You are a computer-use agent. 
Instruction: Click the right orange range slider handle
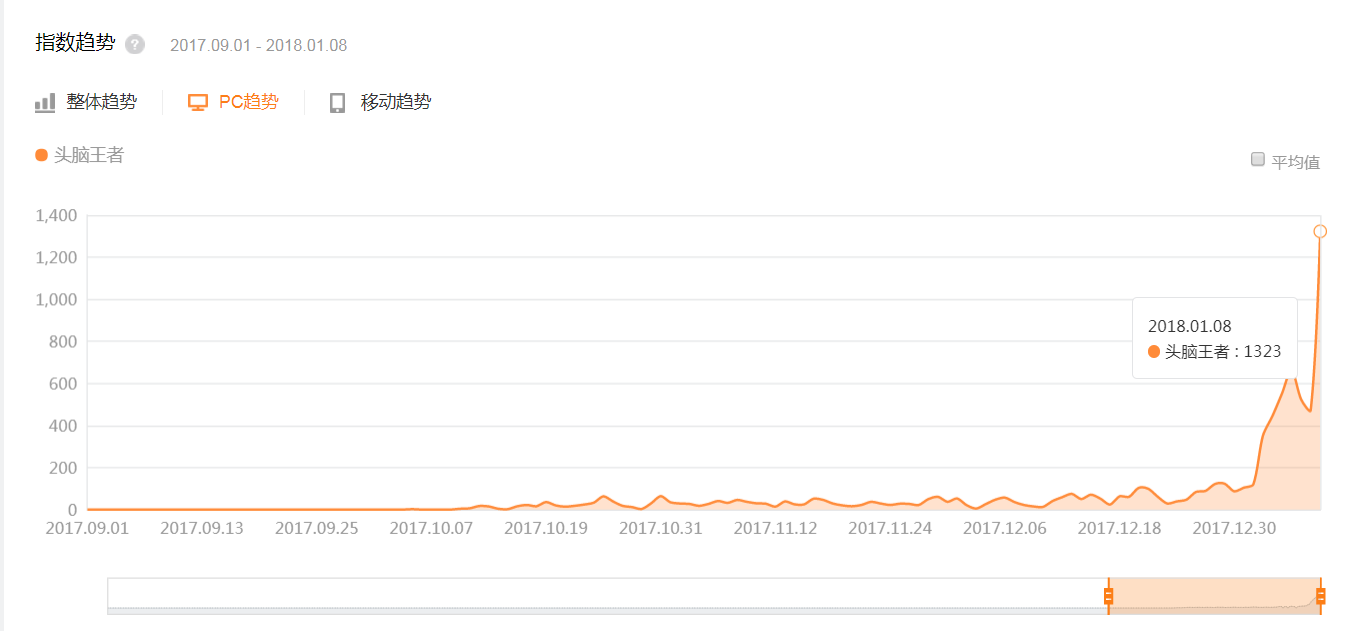coord(1321,596)
